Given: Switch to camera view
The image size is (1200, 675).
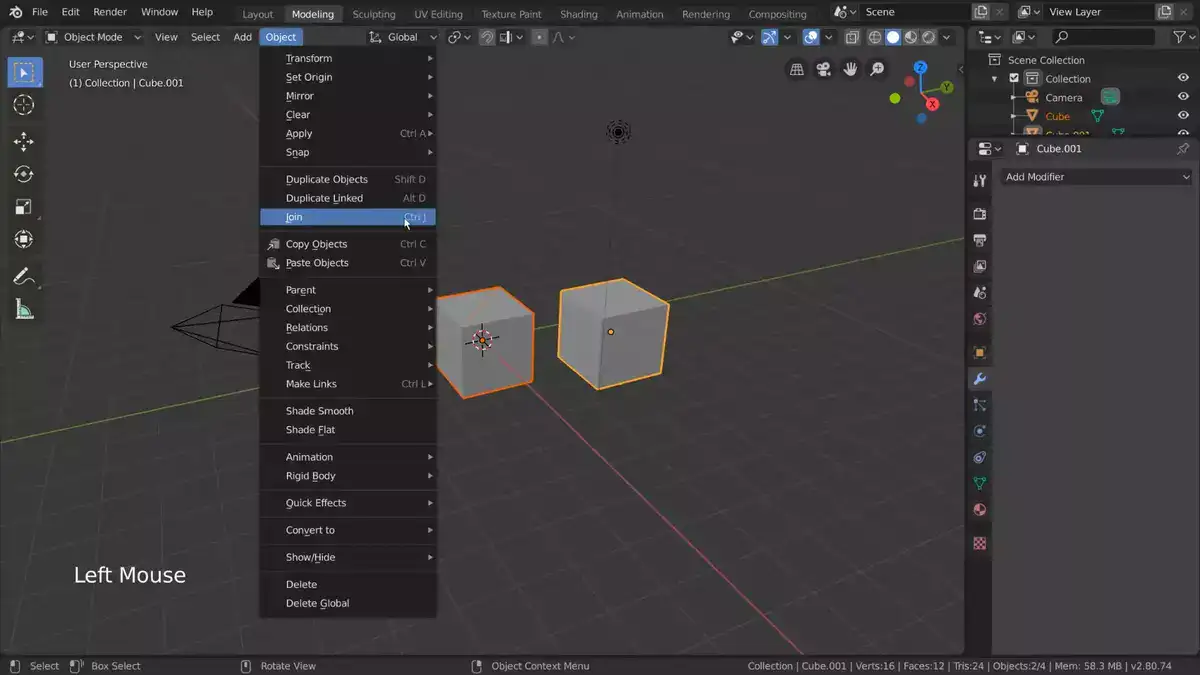Looking at the screenshot, I should coord(824,69).
